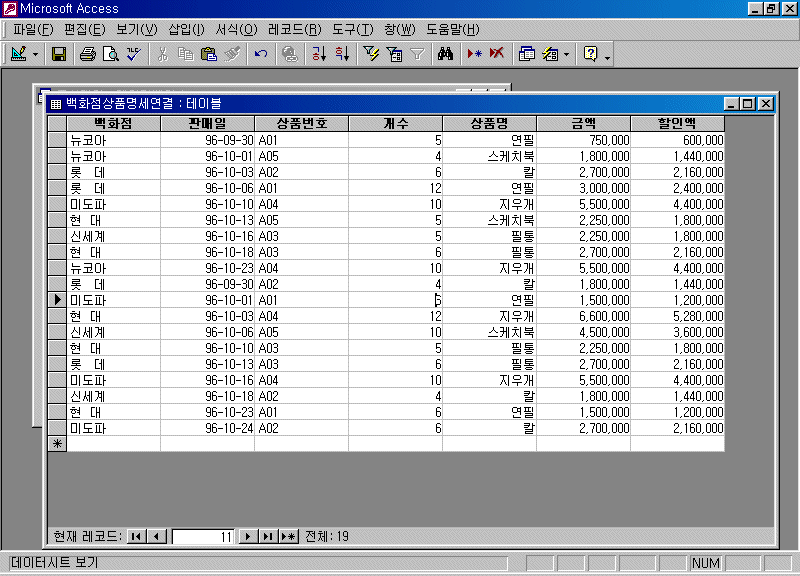Open the 레코드(R) menu
Screen dimensions: 800x576
click(x=295, y=30)
